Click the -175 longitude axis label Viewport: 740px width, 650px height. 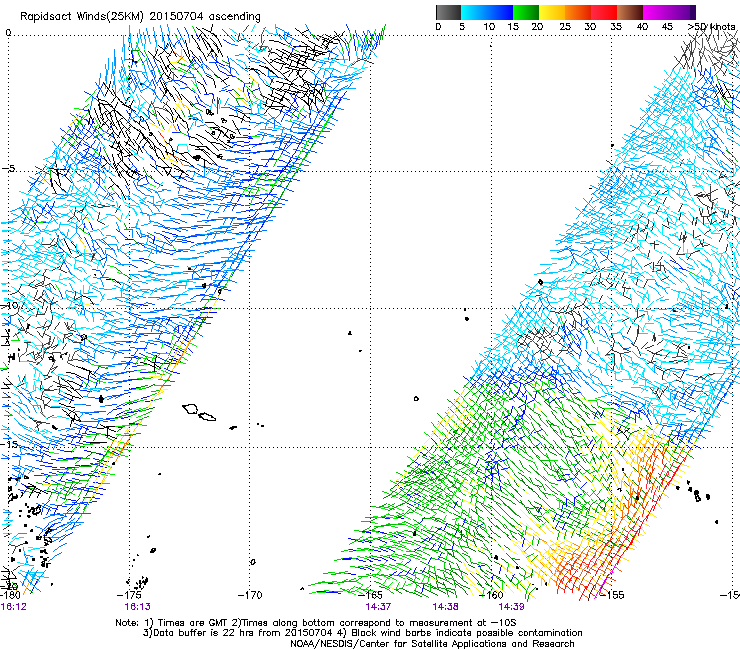[130, 595]
